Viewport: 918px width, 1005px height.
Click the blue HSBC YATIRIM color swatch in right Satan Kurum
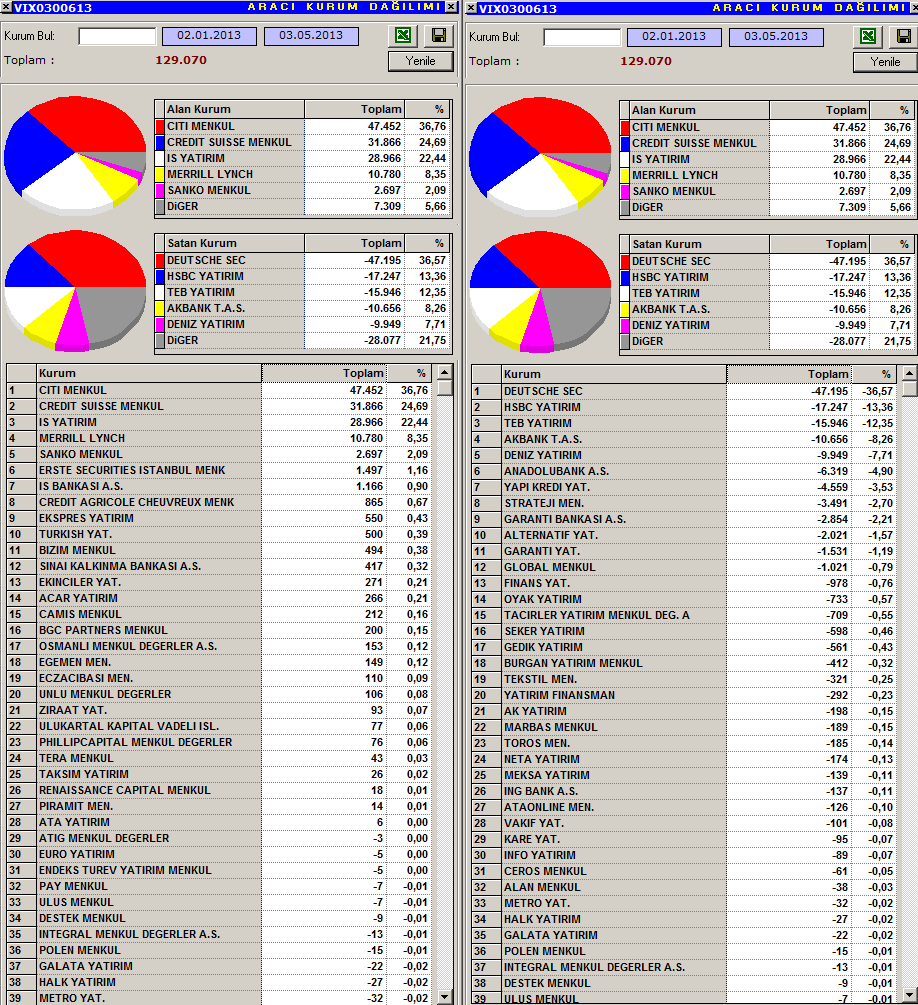click(625, 278)
